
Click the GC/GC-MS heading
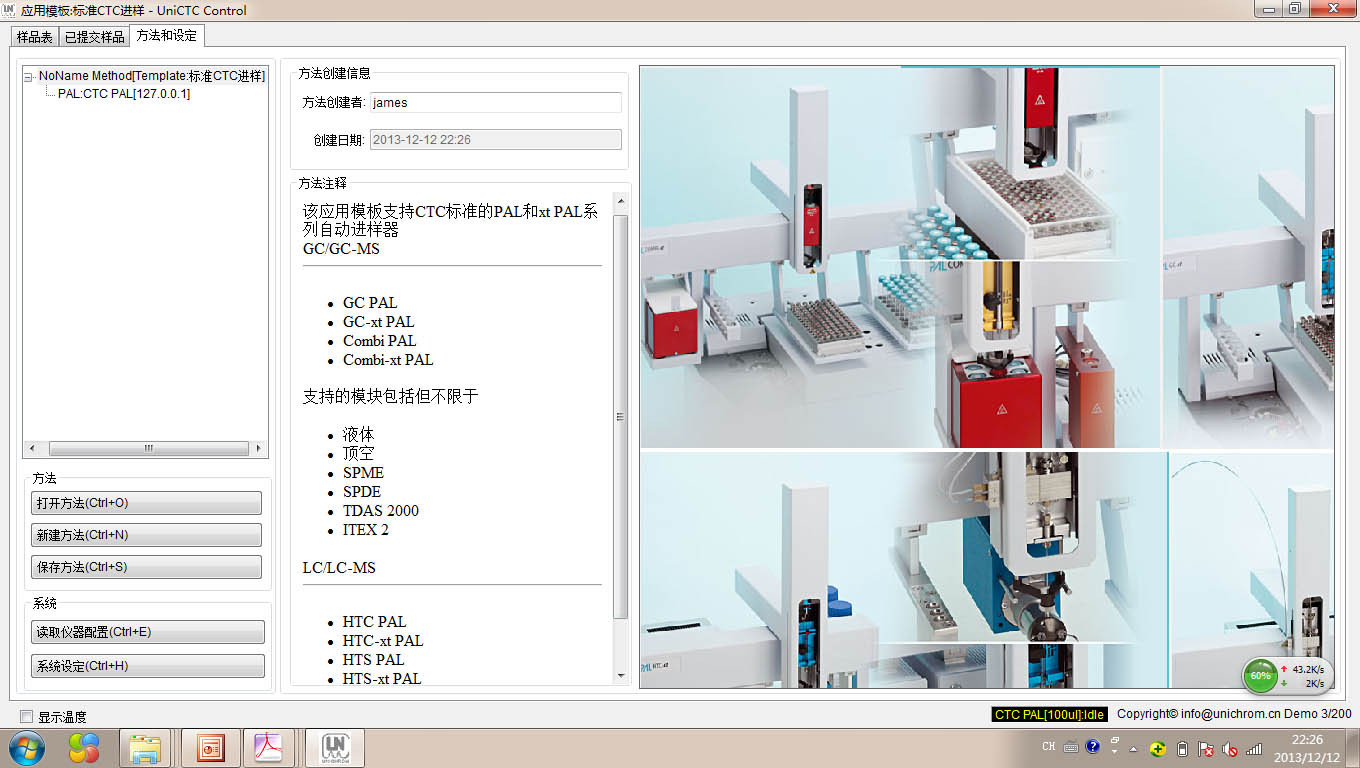click(341, 249)
